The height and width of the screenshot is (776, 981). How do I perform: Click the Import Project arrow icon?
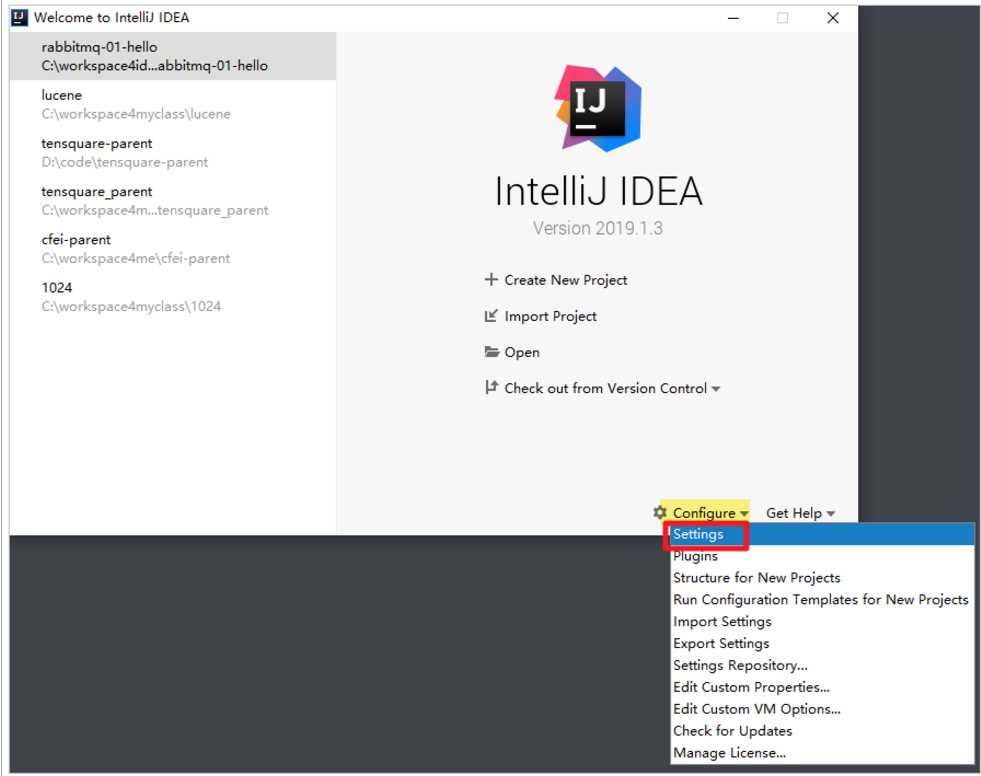(x=491, y=315)
